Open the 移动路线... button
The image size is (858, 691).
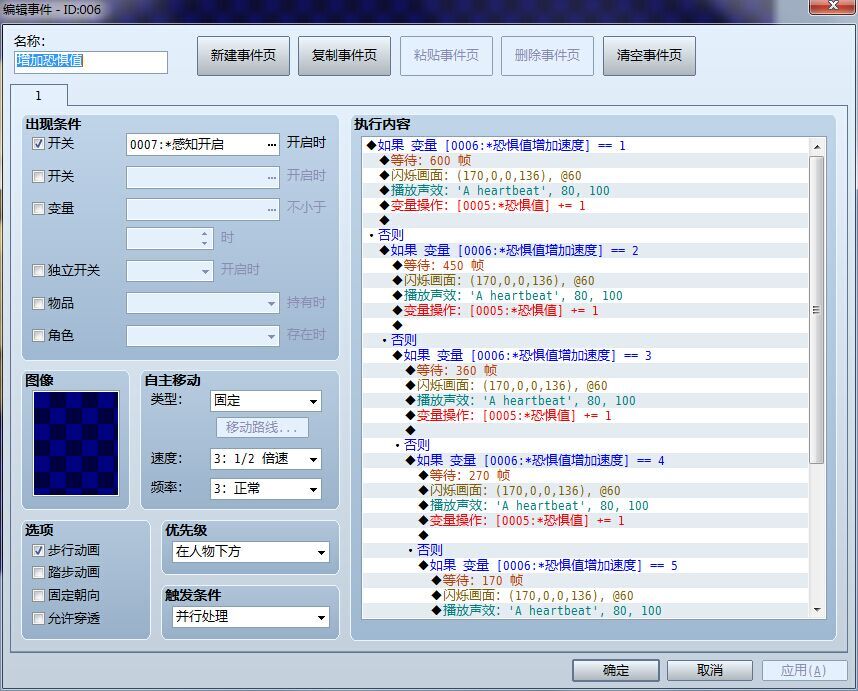[262, 427]
